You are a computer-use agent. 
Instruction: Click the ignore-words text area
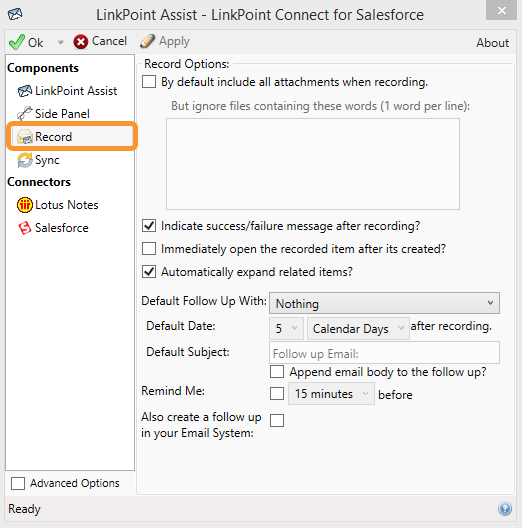(313, 164)
